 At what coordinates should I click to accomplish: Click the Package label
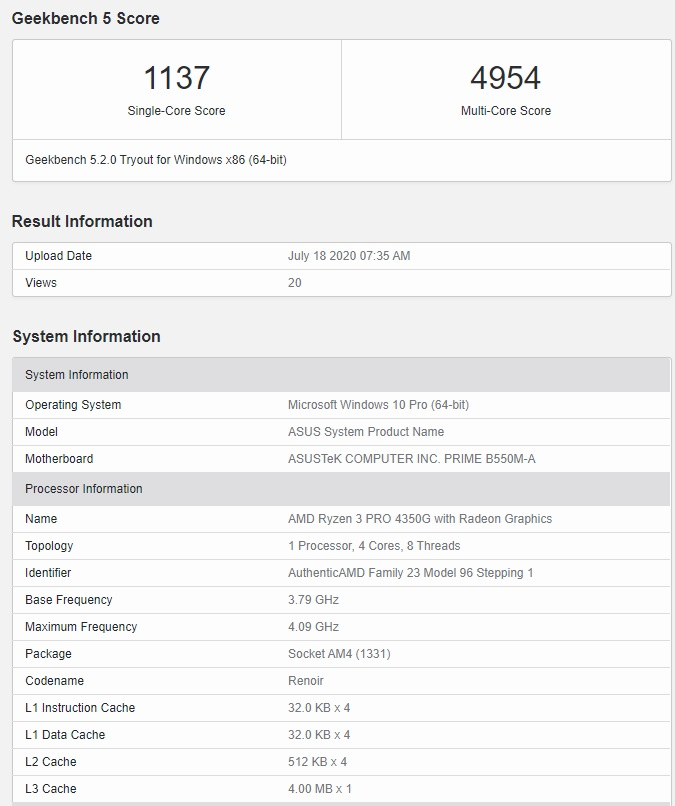[x=48, y=654]
